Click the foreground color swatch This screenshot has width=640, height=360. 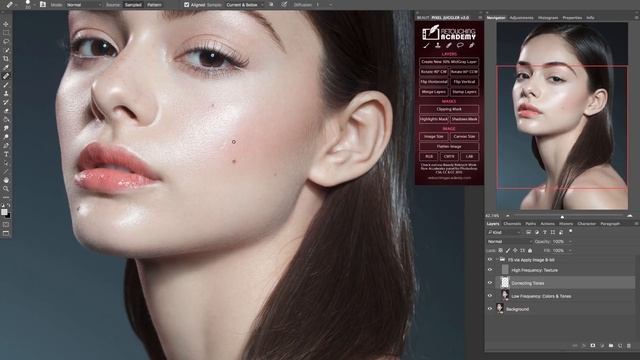(x=4, y=212)
